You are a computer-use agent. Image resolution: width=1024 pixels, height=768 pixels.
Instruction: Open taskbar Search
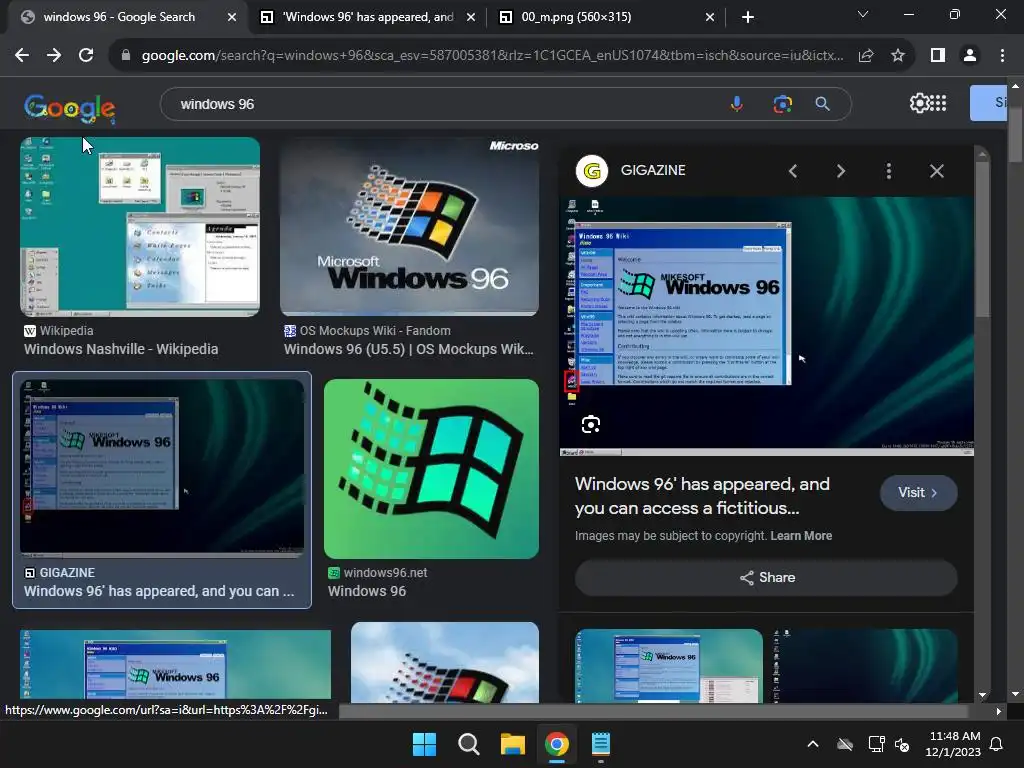(468, 744)
